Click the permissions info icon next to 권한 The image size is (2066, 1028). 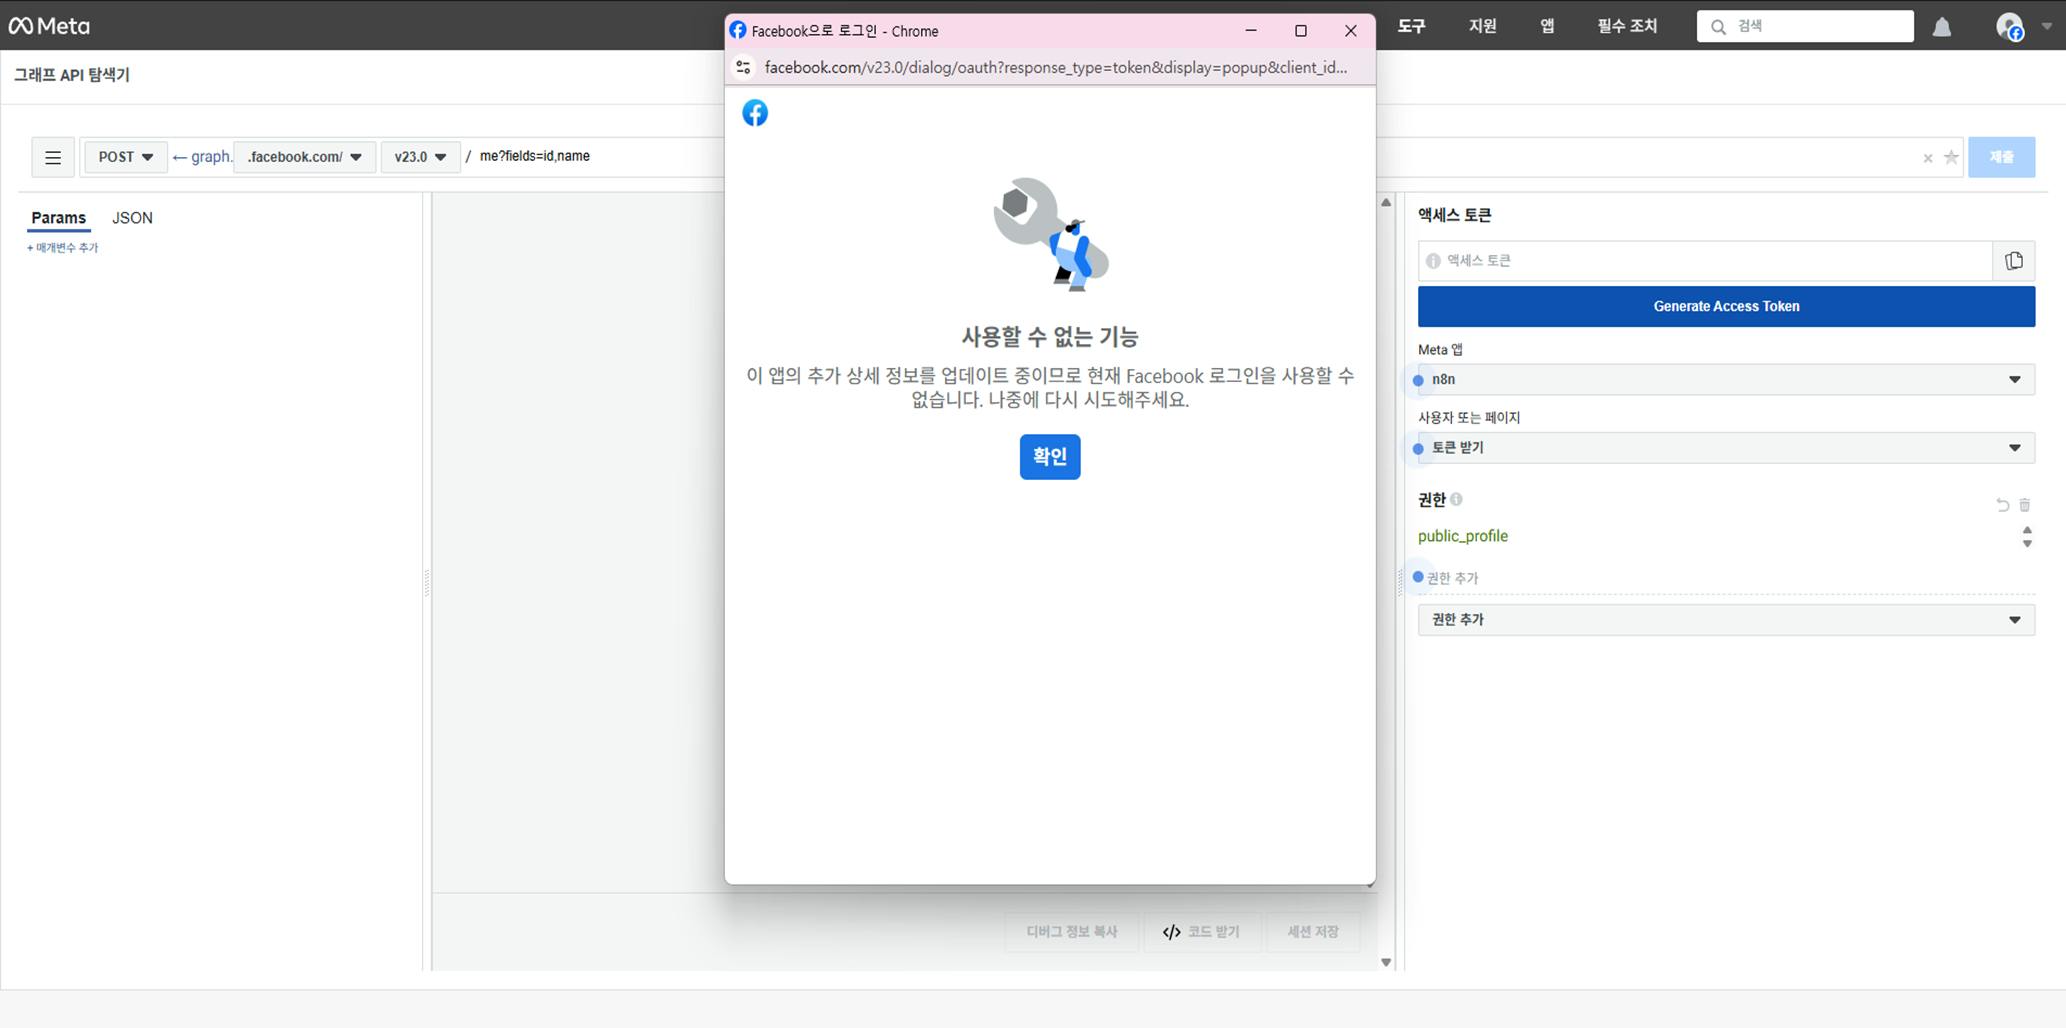[x=1456, y=499]
